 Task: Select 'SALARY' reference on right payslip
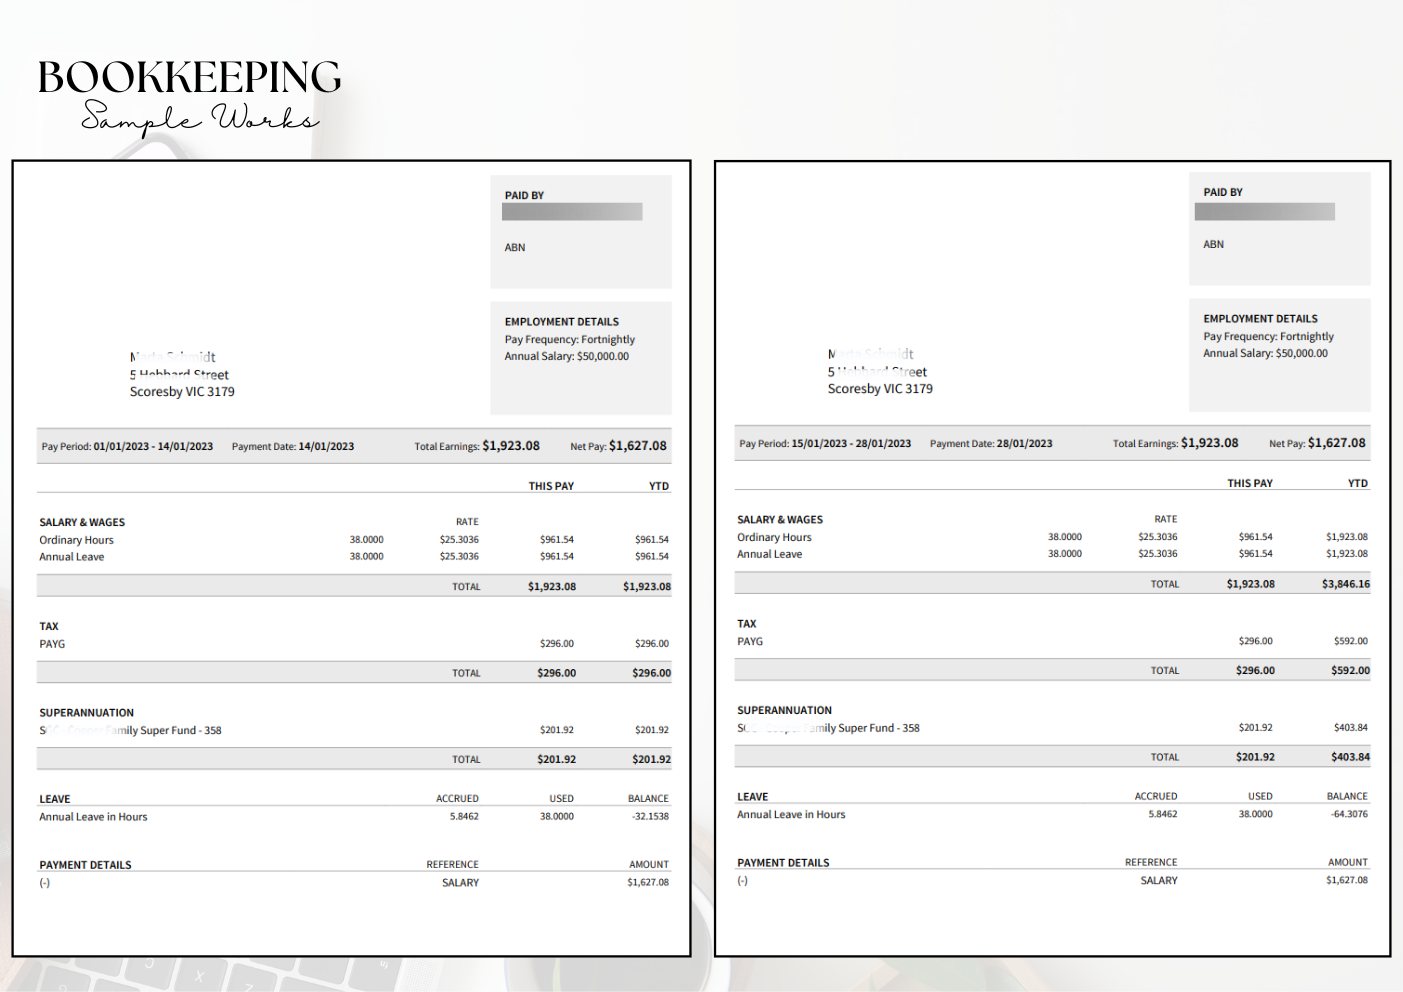tap(1159, 881)
